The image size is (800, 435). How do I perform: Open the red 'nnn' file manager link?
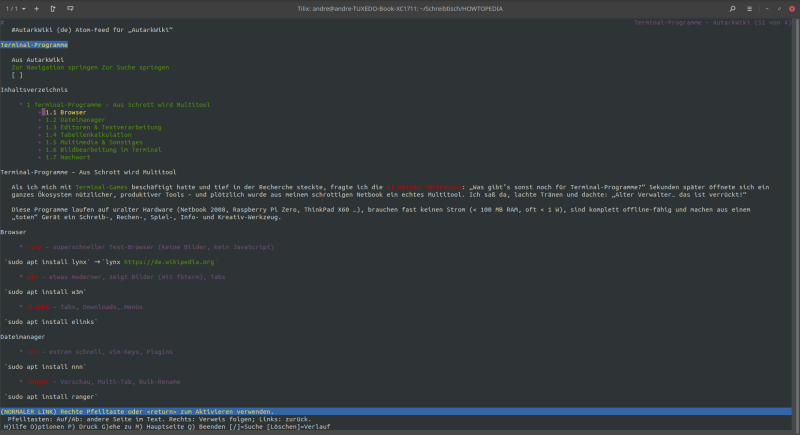tap(32, 352)
